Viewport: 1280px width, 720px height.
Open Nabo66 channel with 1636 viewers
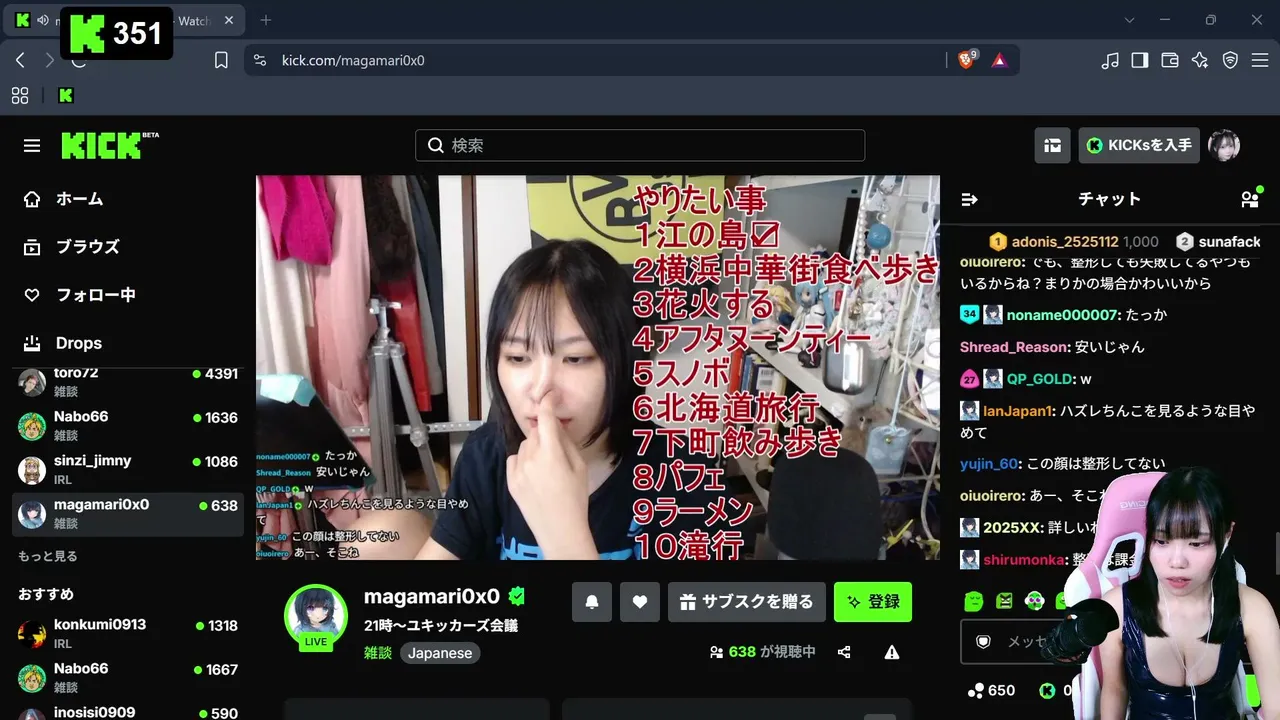pos(128,425)
